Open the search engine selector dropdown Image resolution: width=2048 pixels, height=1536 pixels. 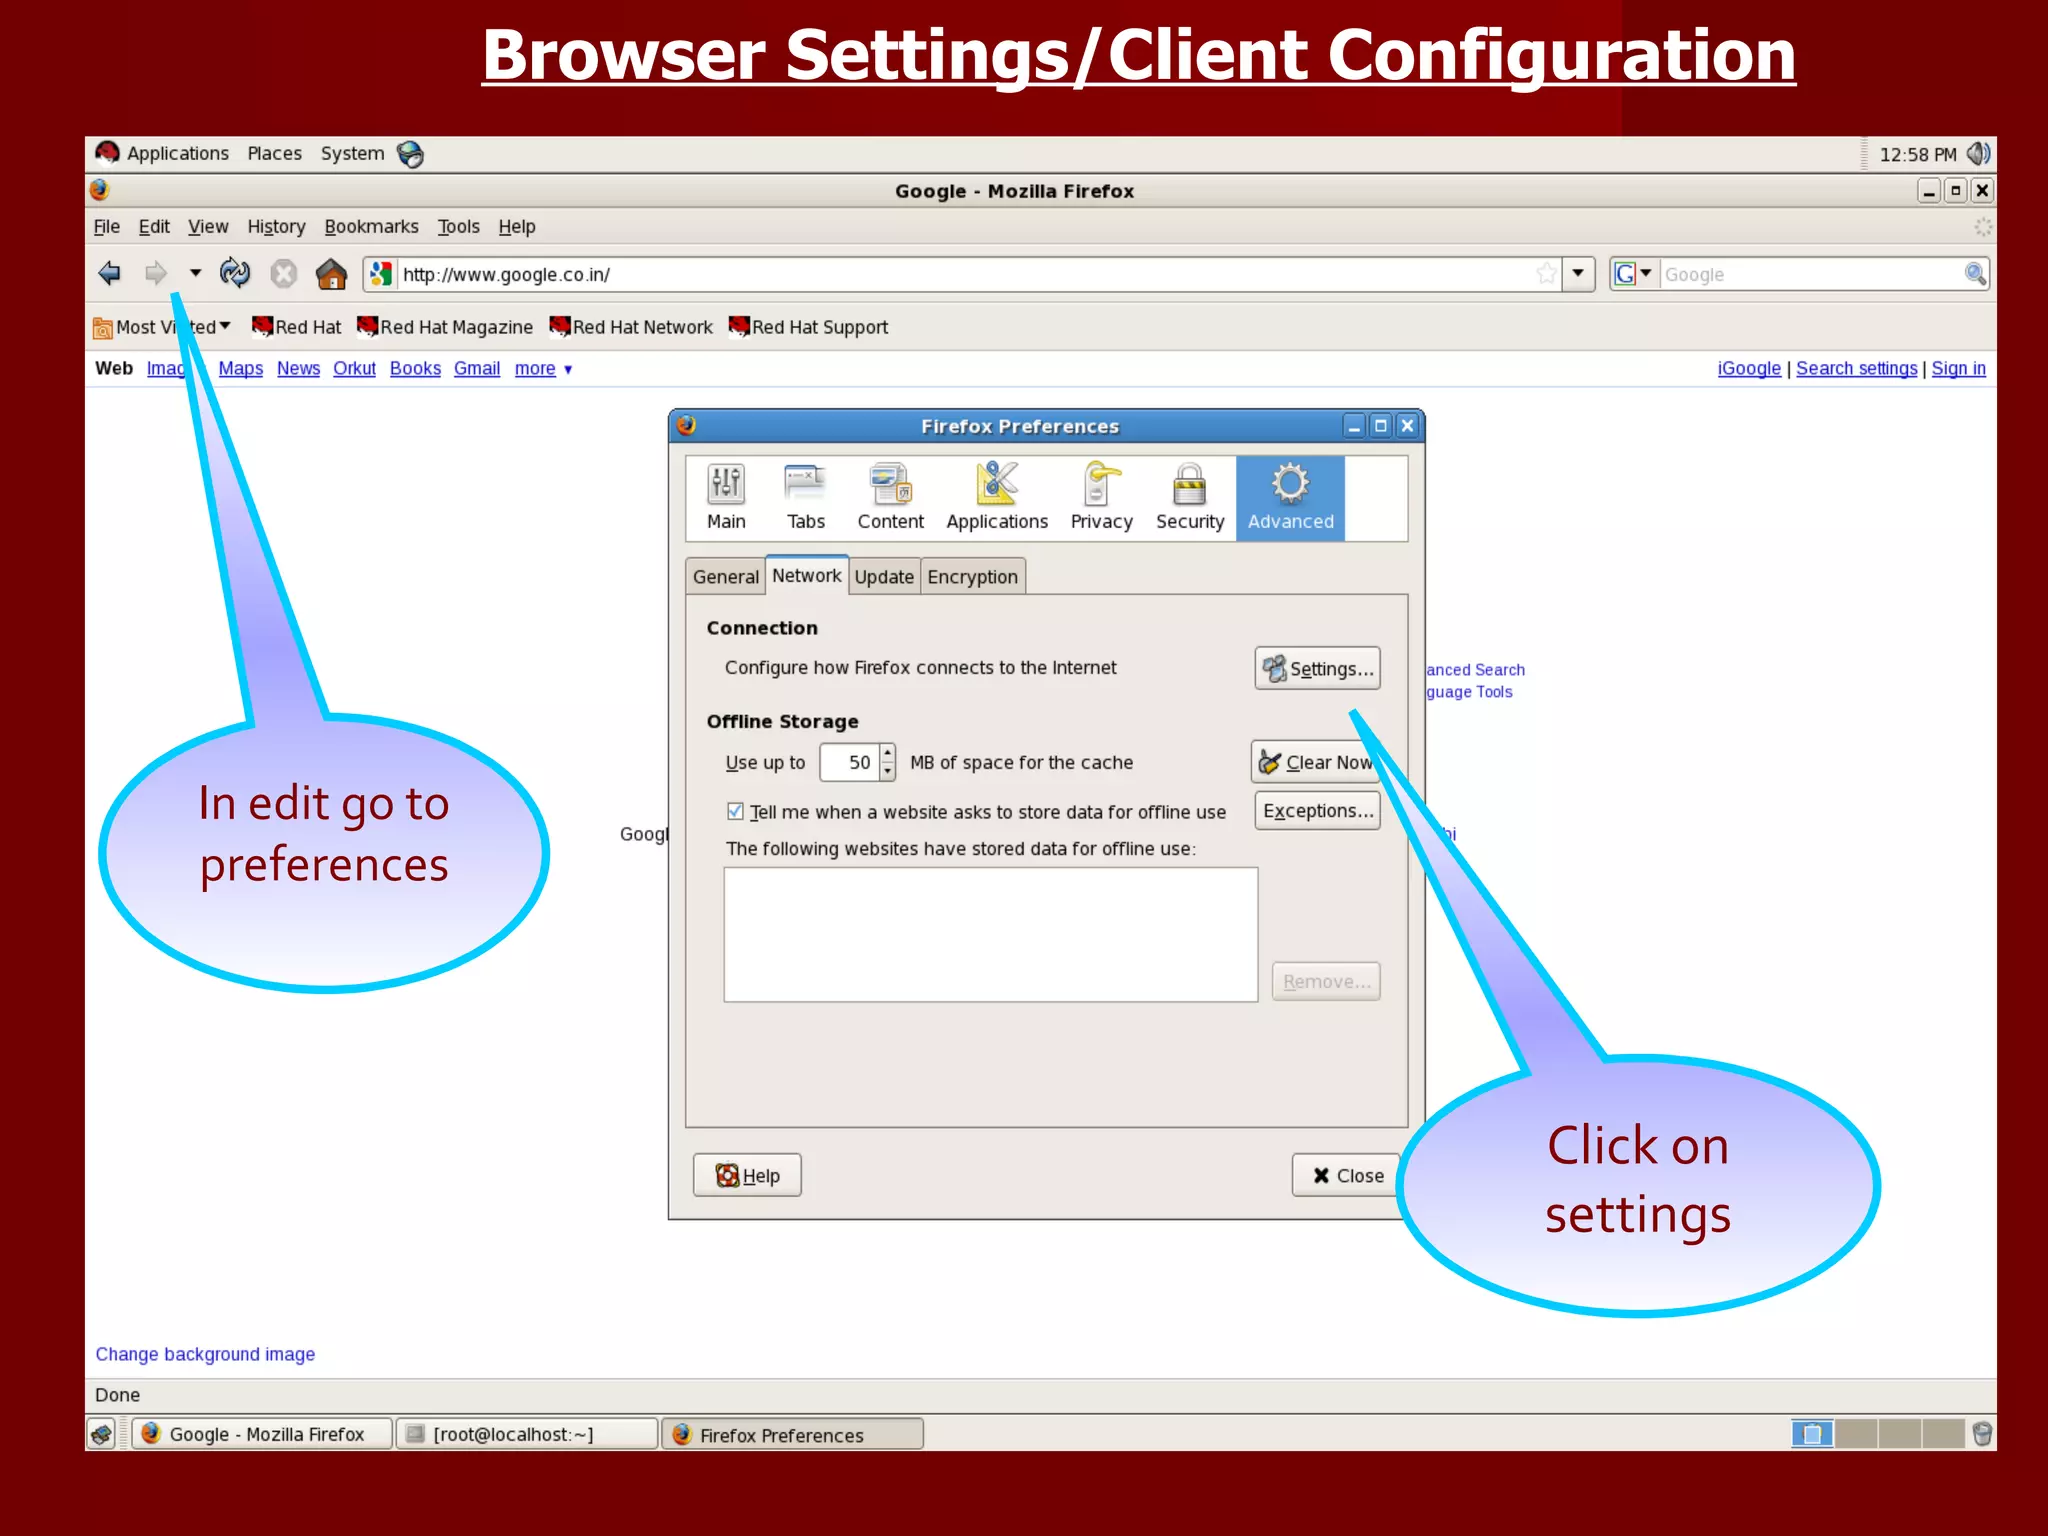(x=1633, y=273)
